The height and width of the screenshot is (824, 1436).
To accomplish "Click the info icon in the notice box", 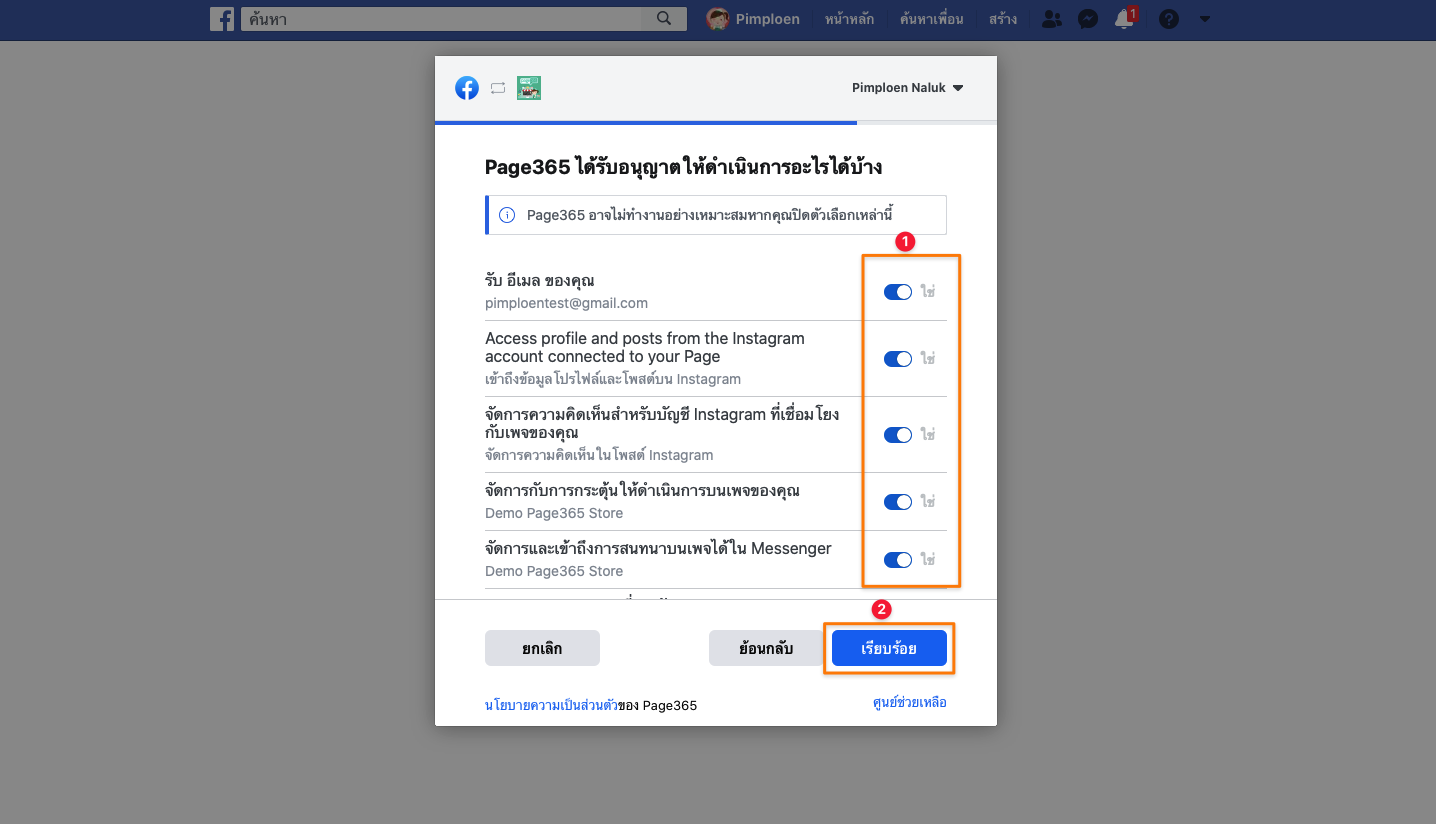I will click(507, 215).
